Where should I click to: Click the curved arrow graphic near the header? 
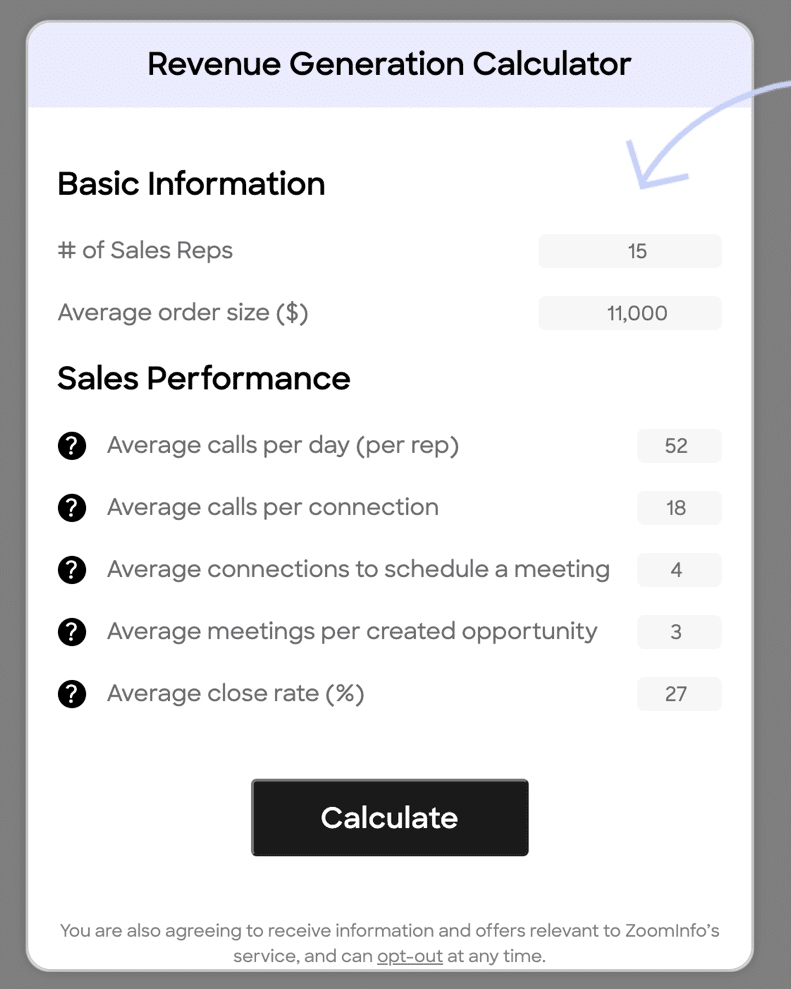pos(700,140)
